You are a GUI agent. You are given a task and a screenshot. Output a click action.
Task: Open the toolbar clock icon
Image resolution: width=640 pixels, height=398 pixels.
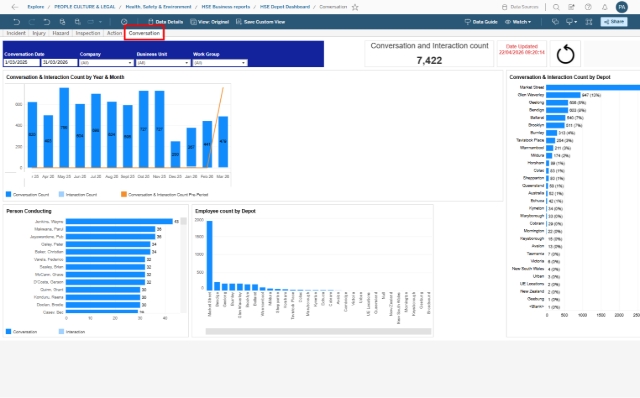(x=124, y=22)
